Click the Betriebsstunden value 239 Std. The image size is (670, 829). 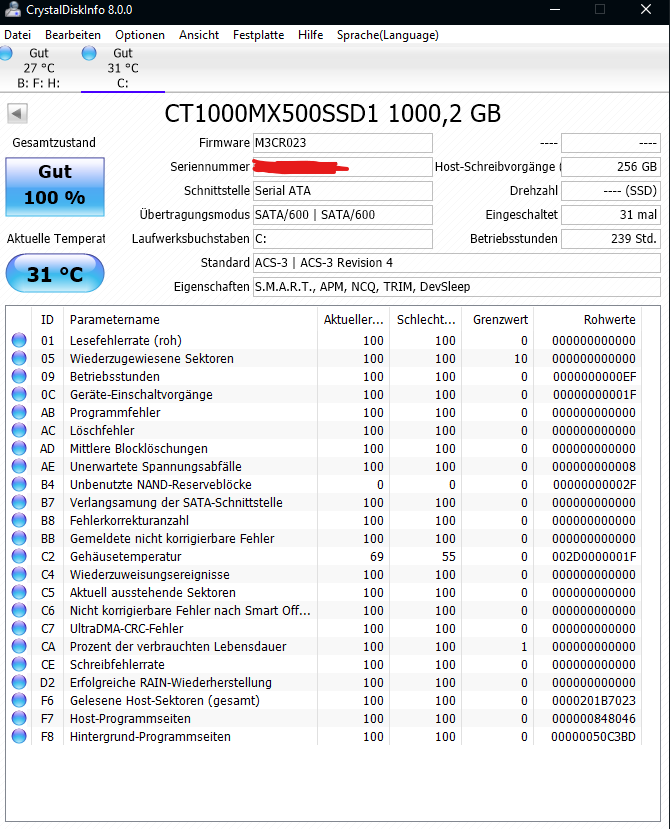pyautogui.click(x=611, y=239)
